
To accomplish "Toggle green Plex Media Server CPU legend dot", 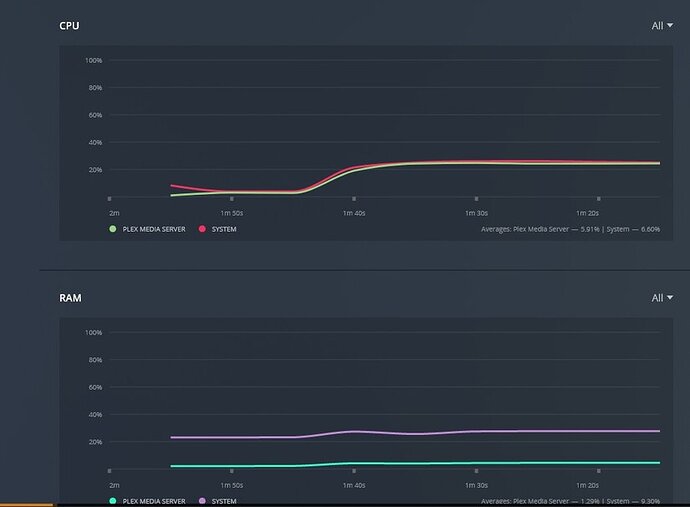I will pos(113,229).
